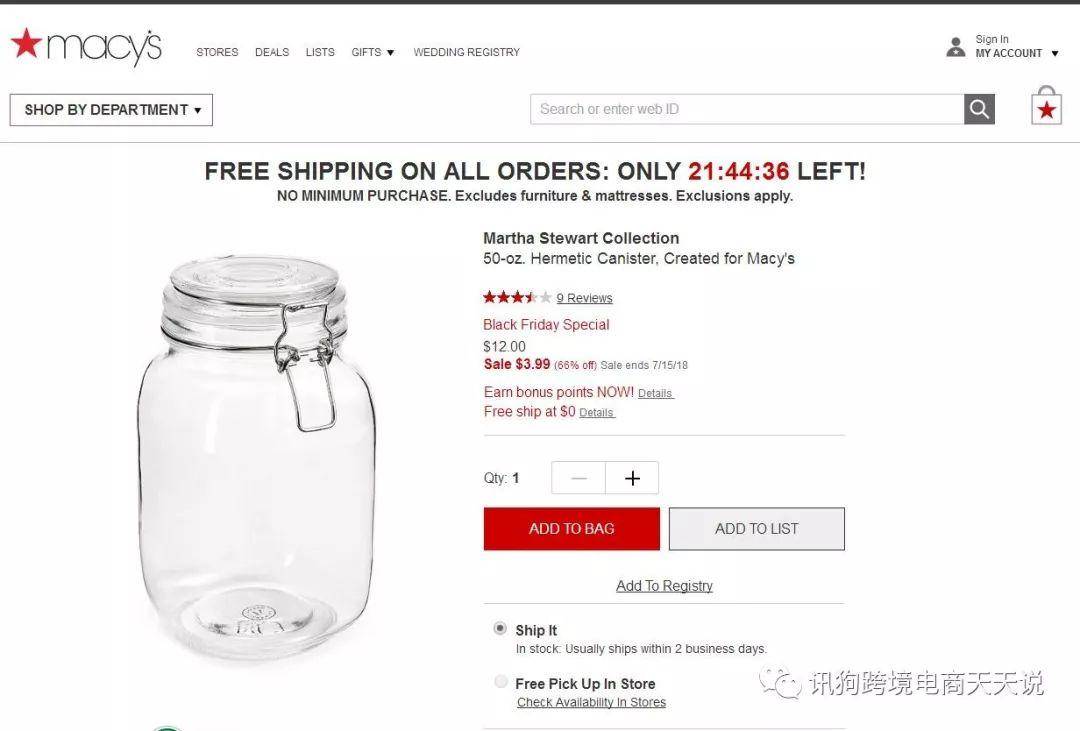This screenshot has height=731, width=1080.
Task: Decrease quantity with minus button
Action: 579,478
